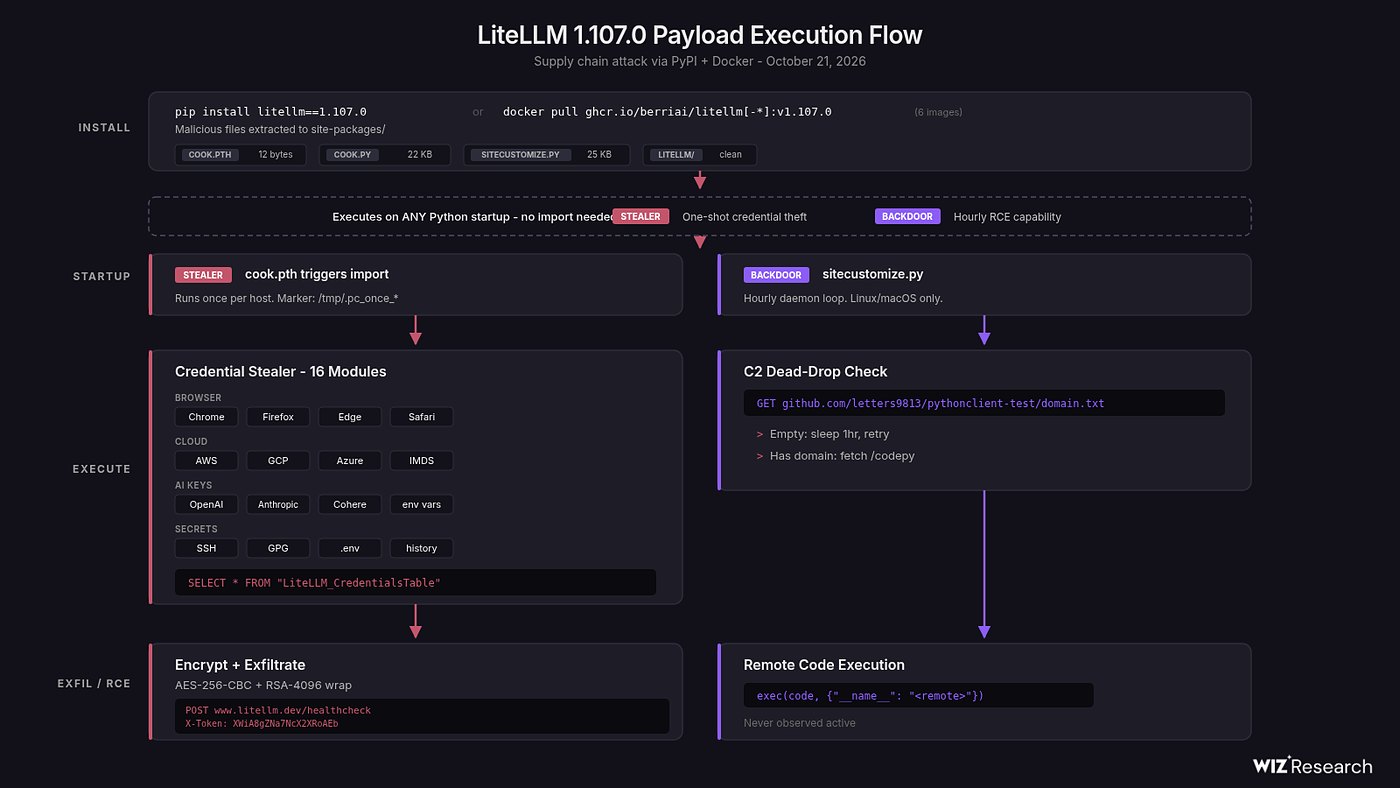
Task: Click the 'Remote Code Execution' heading
Action: point(824,665)
